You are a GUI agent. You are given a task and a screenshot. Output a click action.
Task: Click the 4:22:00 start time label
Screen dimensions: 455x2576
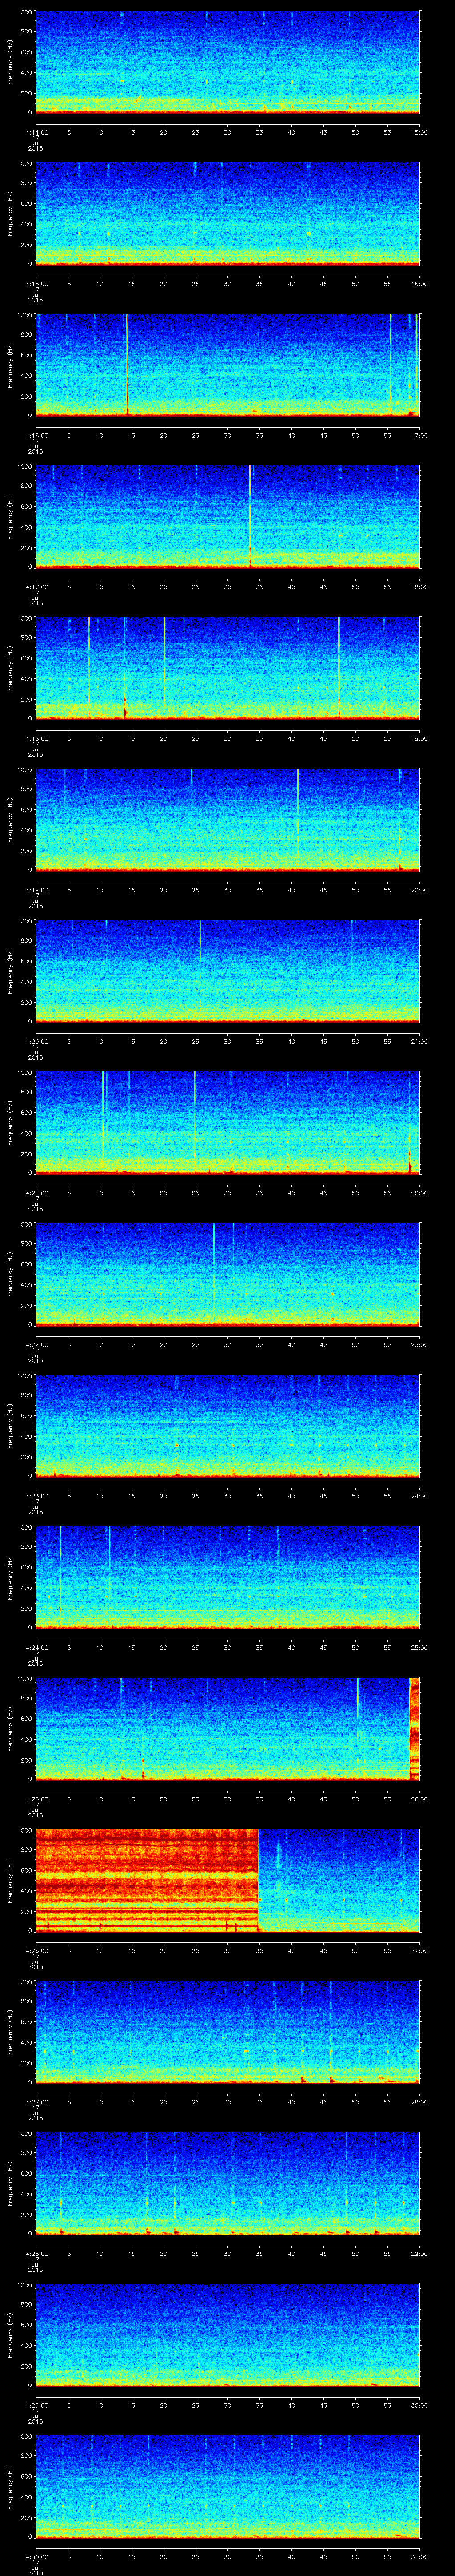[36, 1344]
